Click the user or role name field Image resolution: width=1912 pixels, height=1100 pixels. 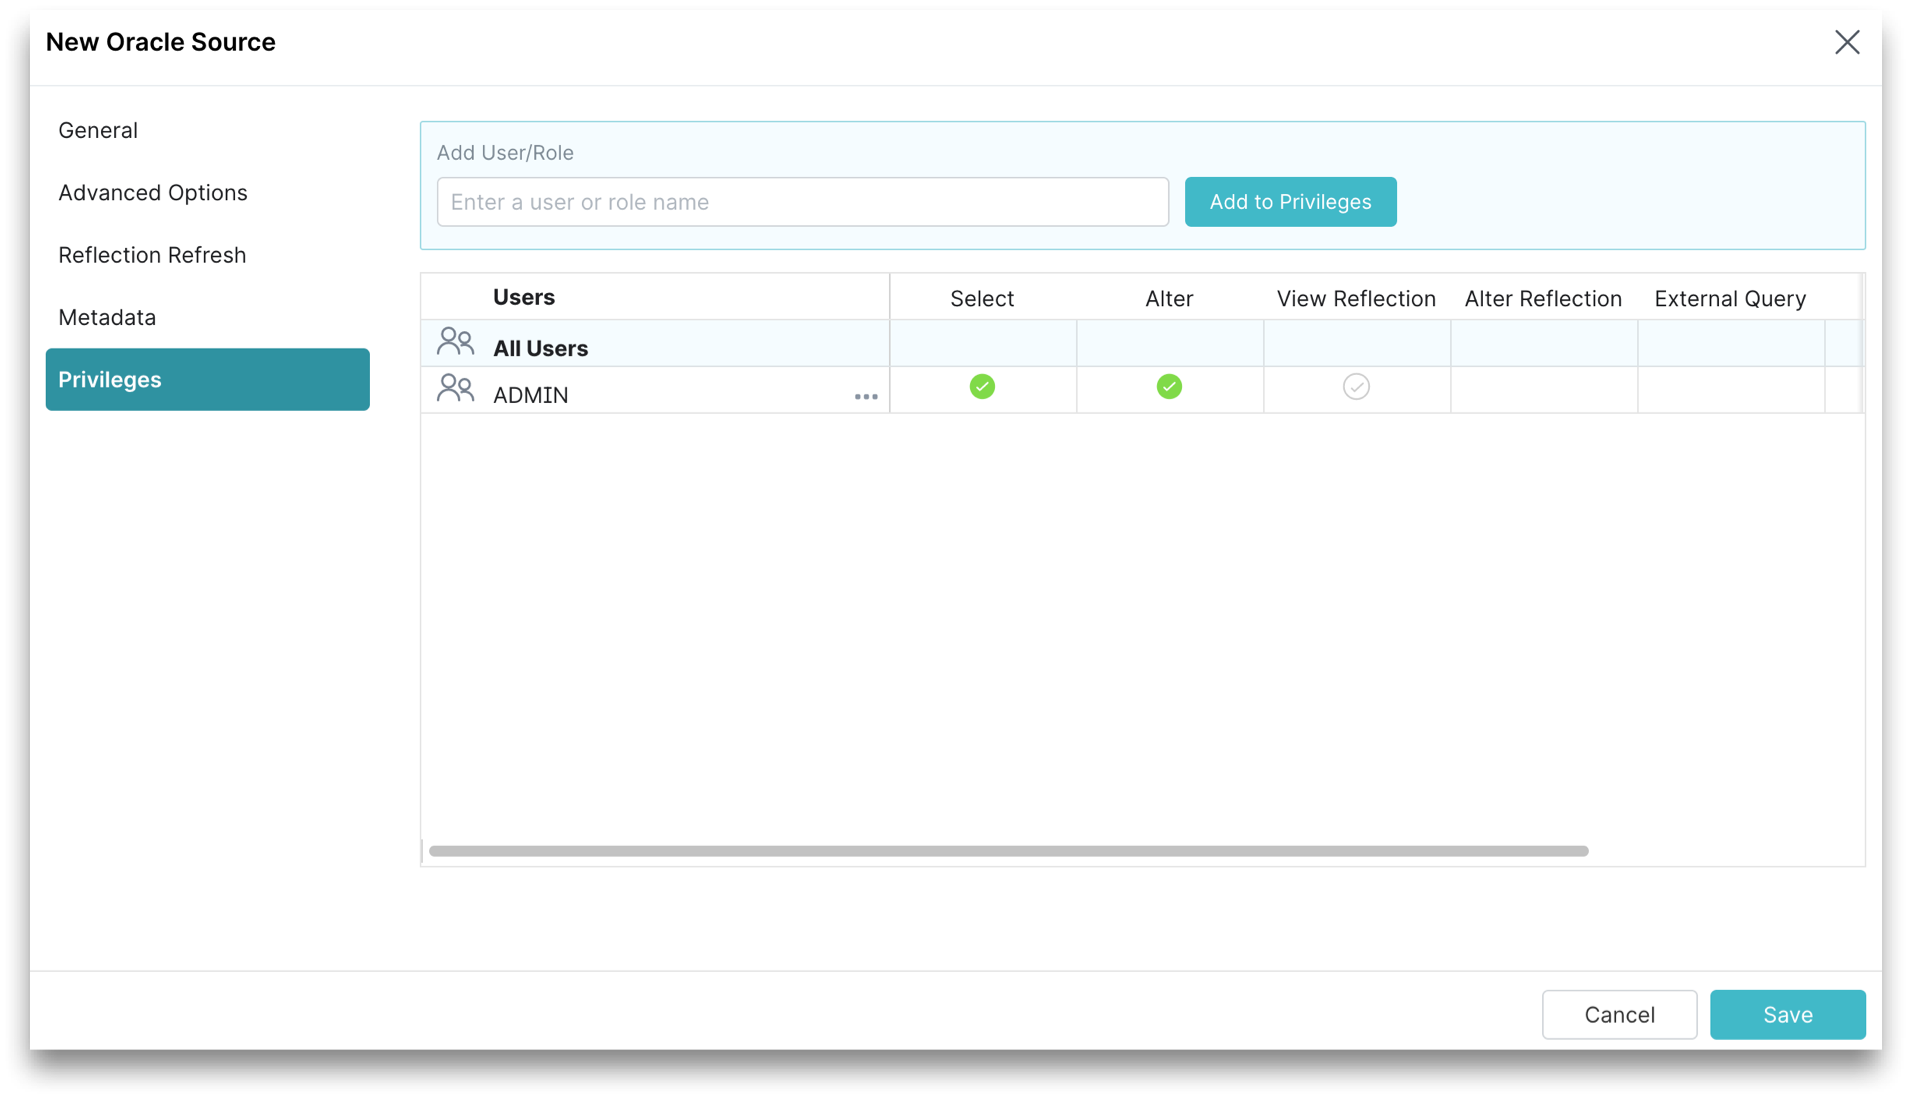click(802, 201)
